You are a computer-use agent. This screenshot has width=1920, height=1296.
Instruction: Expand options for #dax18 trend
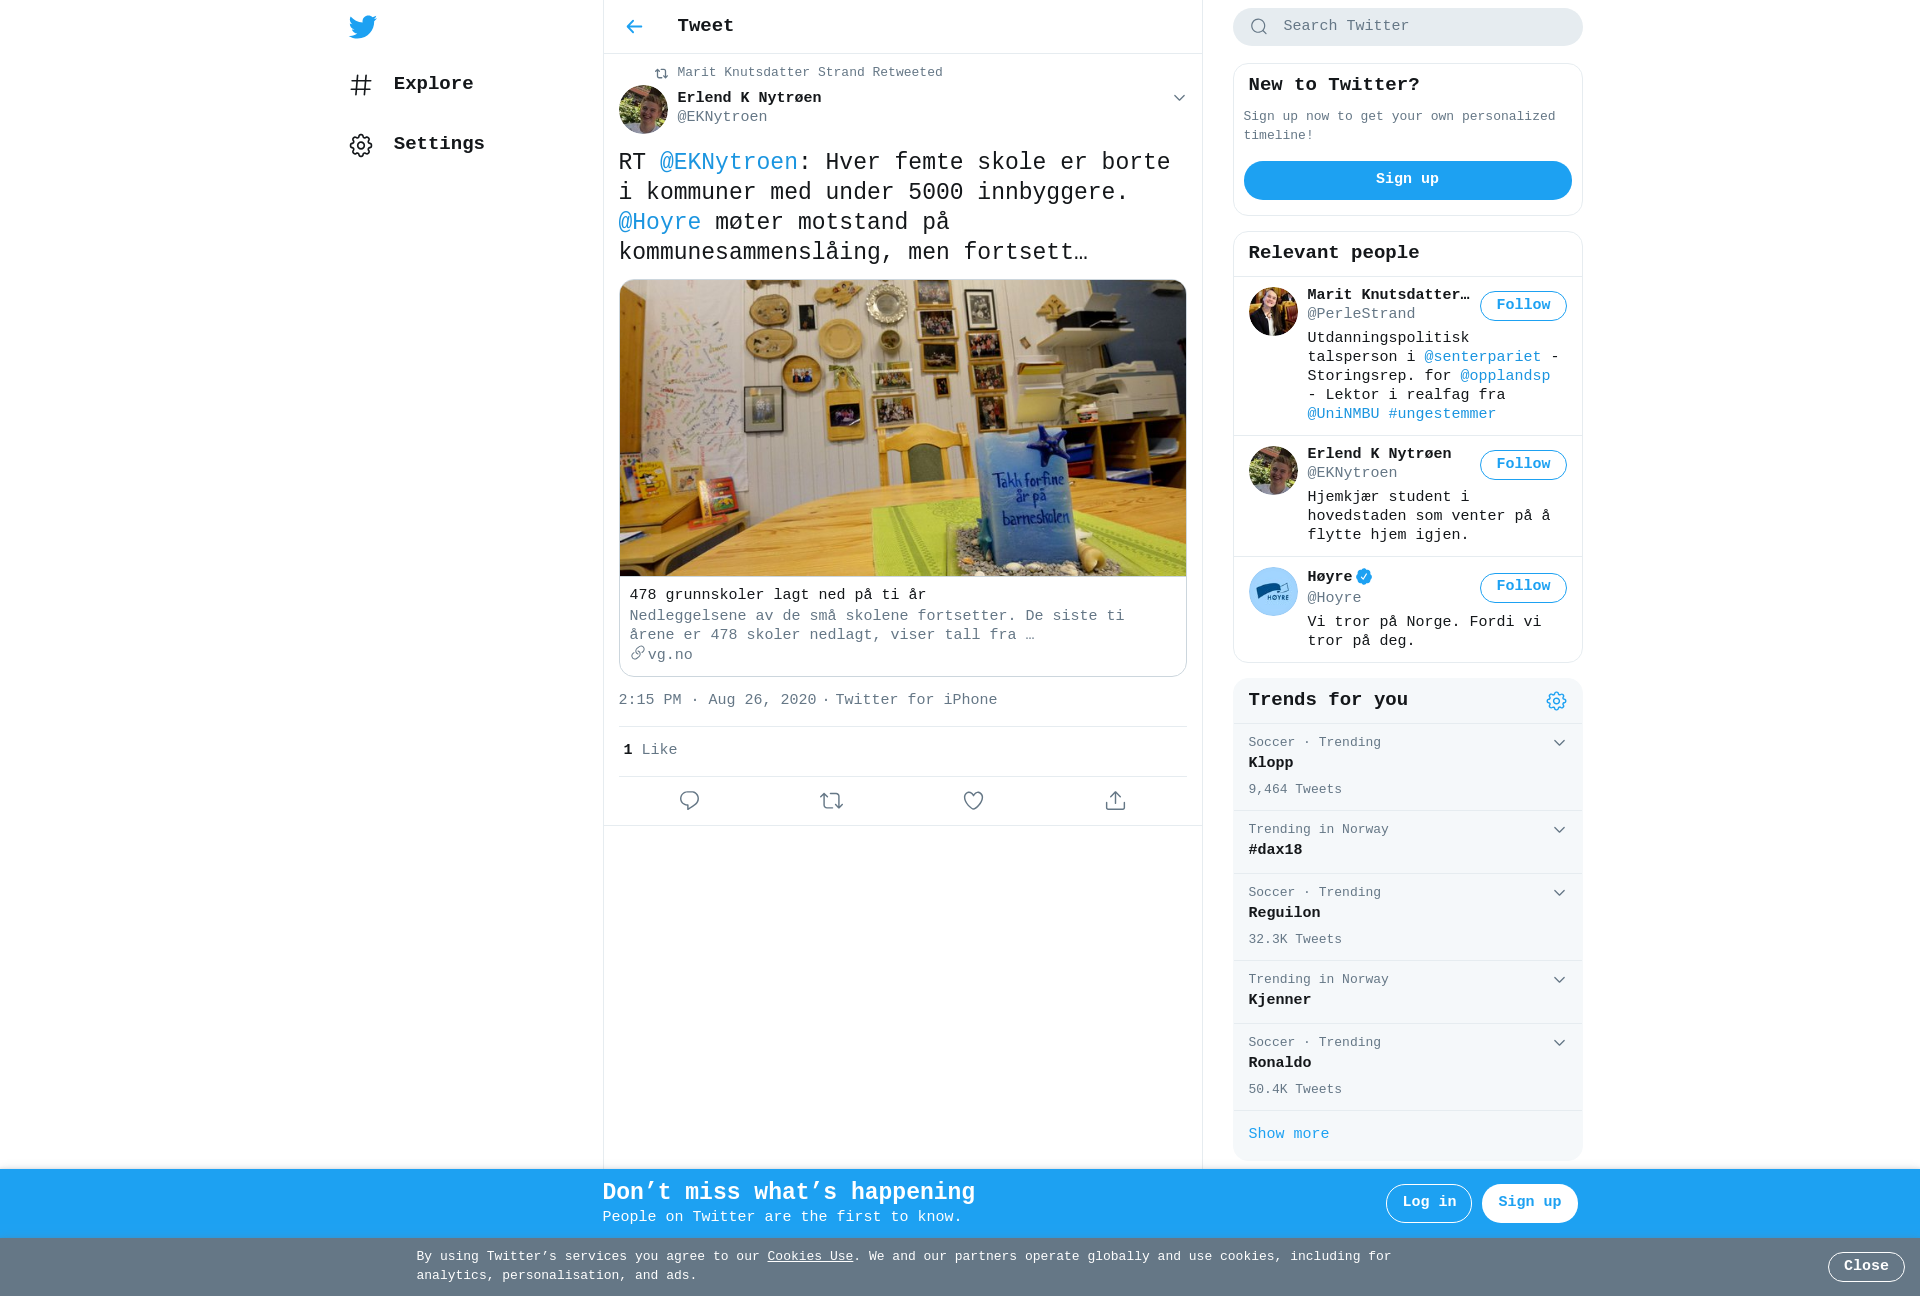1559,830
